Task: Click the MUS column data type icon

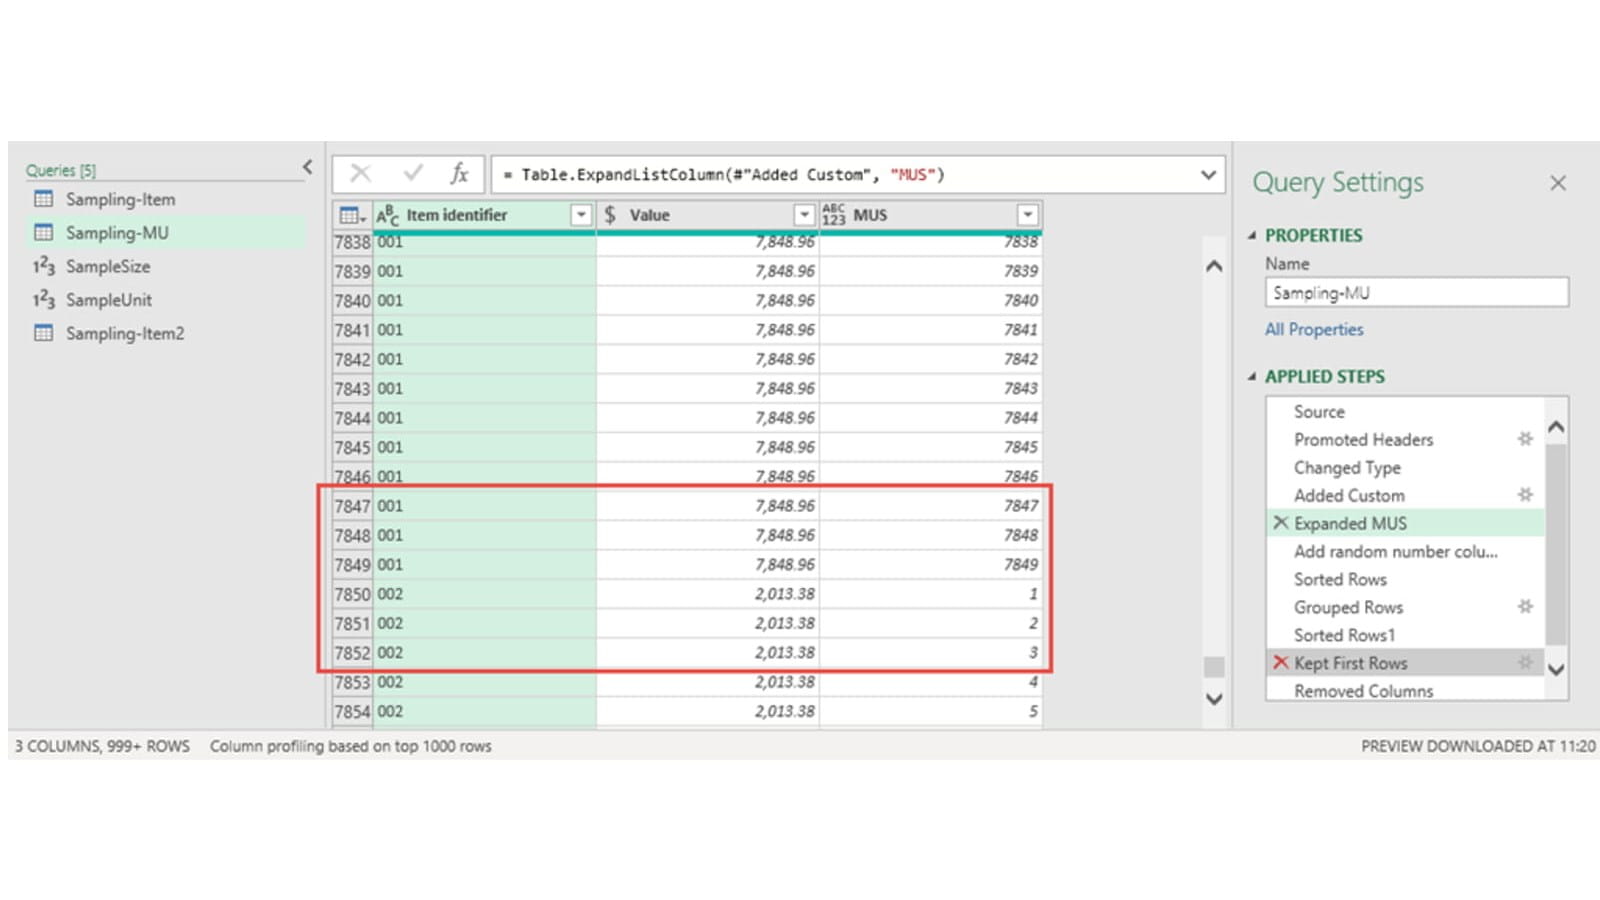Action: (833, 215)
